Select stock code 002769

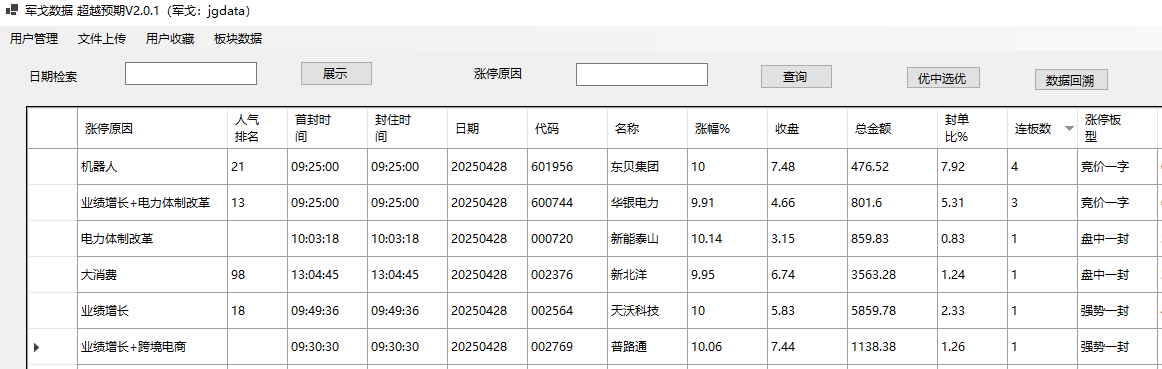[567, 347]
